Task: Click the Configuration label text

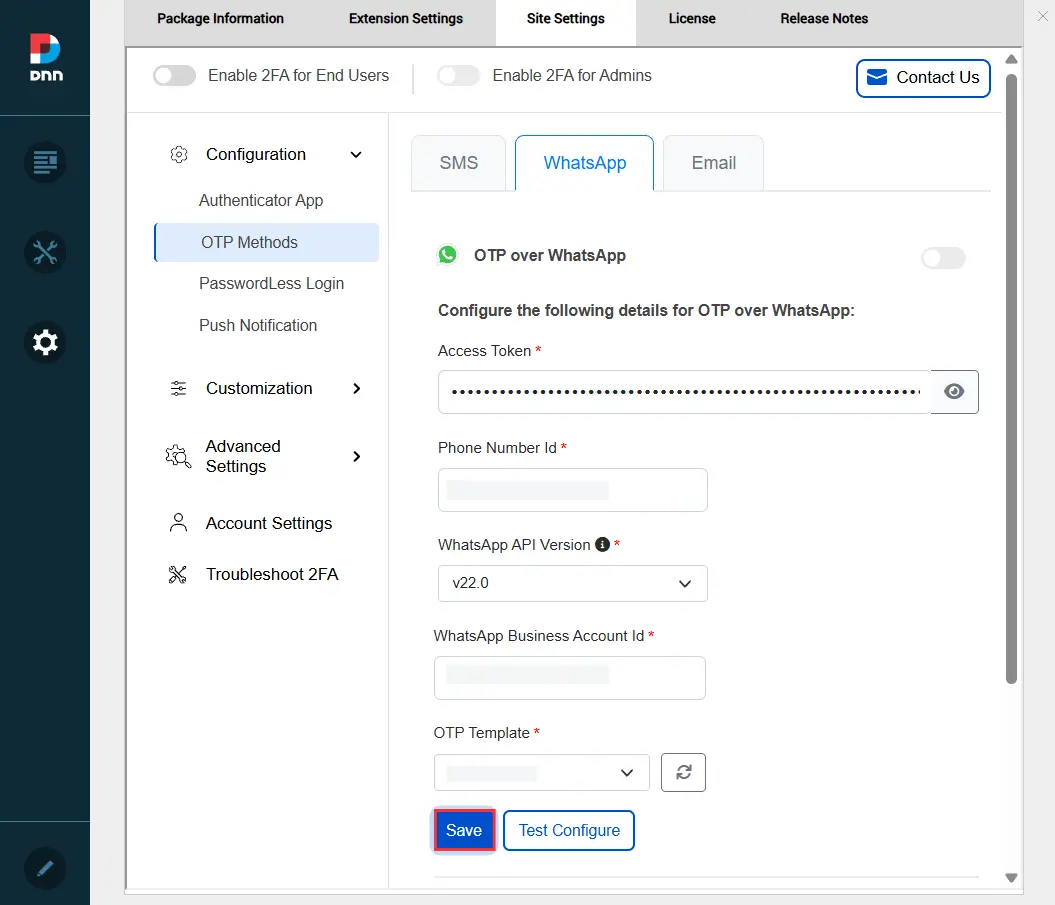Action: 256,155
